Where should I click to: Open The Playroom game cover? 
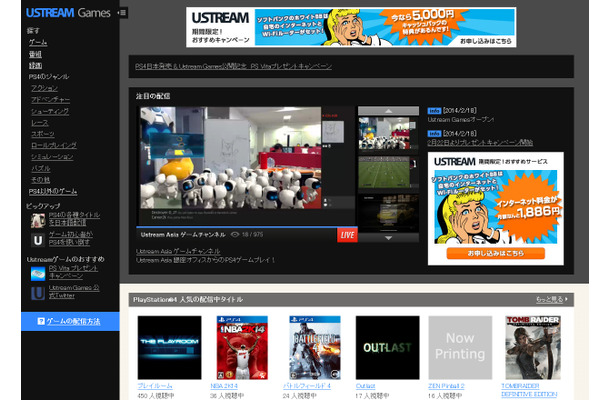click(170, 347)
